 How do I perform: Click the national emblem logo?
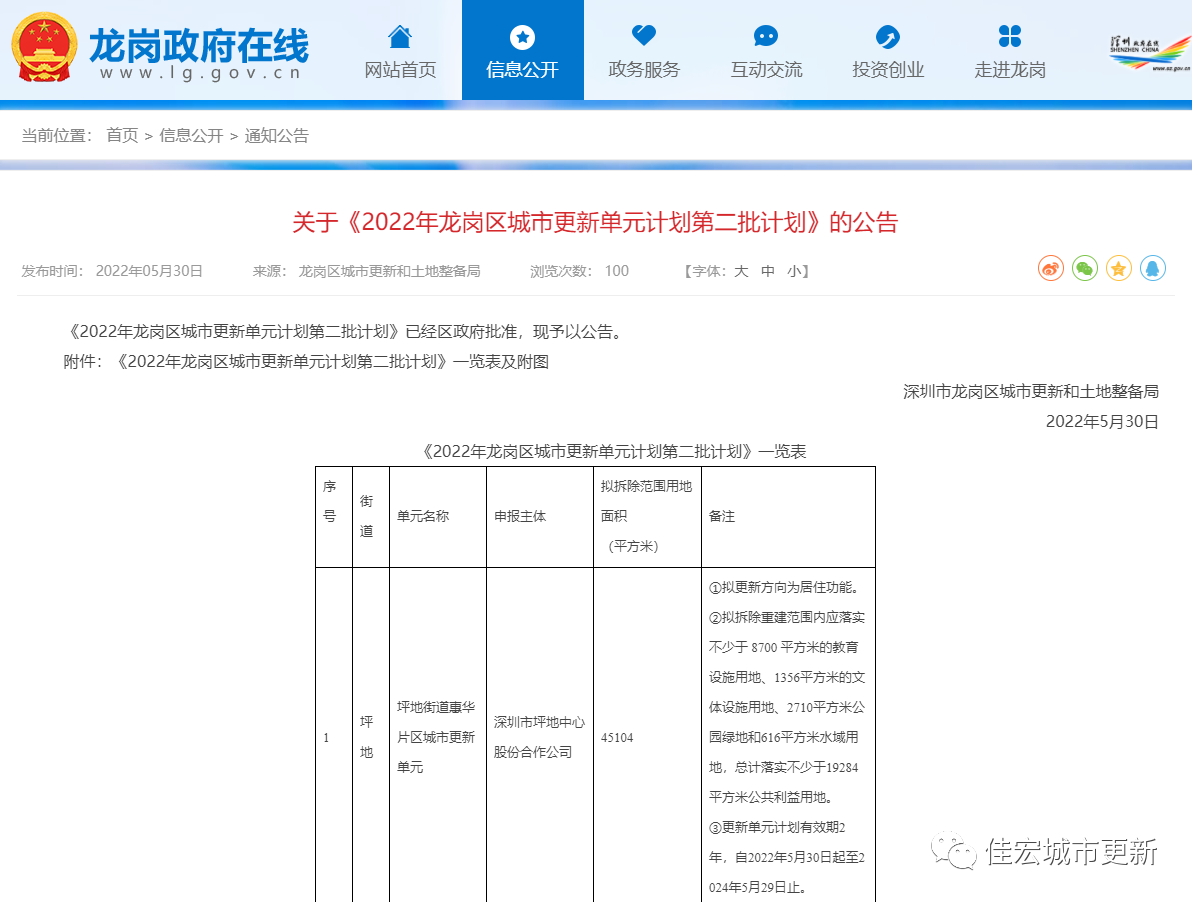(x=44, y=48)
